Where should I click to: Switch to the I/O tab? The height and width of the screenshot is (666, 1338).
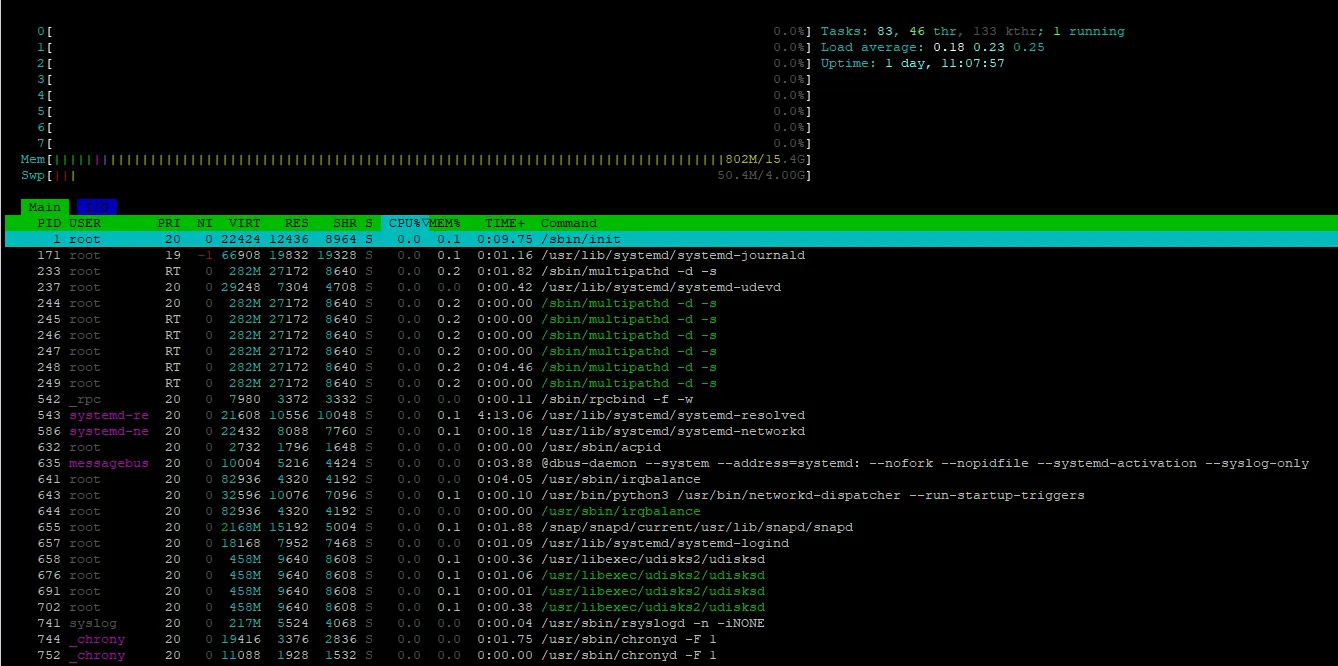point(96,207)
